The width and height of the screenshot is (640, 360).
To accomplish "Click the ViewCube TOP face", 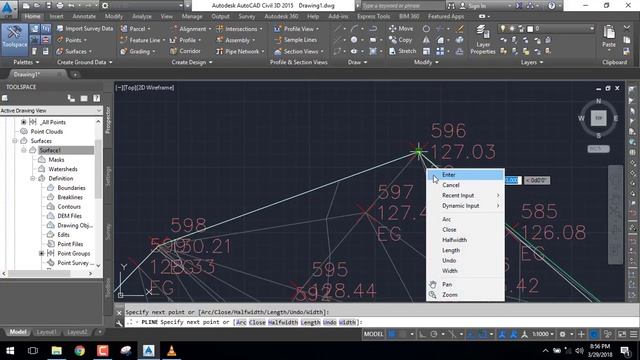I will 598,118.
